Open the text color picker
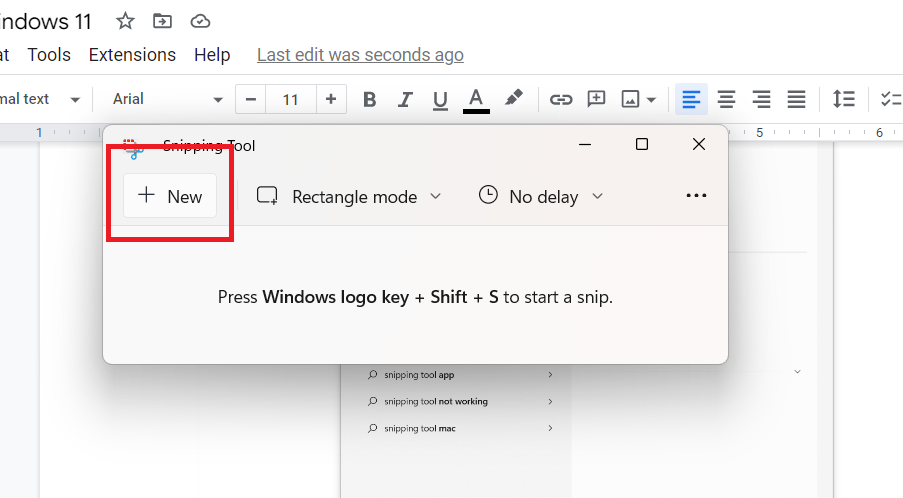903x498 pixels. tap(476, 100)
